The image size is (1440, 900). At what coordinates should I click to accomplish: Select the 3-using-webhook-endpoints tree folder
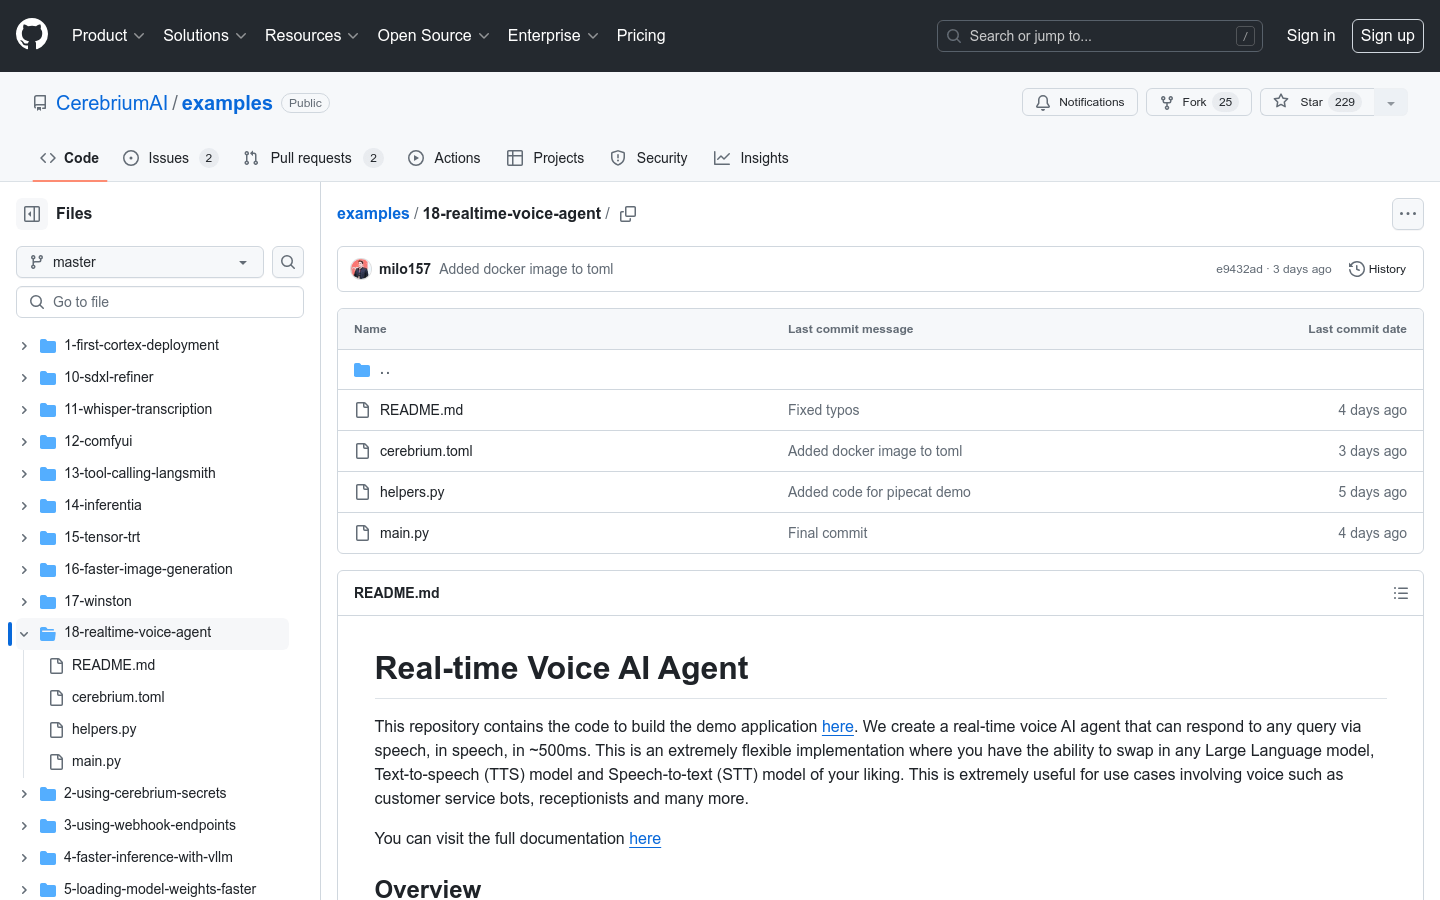coord(152,825)
